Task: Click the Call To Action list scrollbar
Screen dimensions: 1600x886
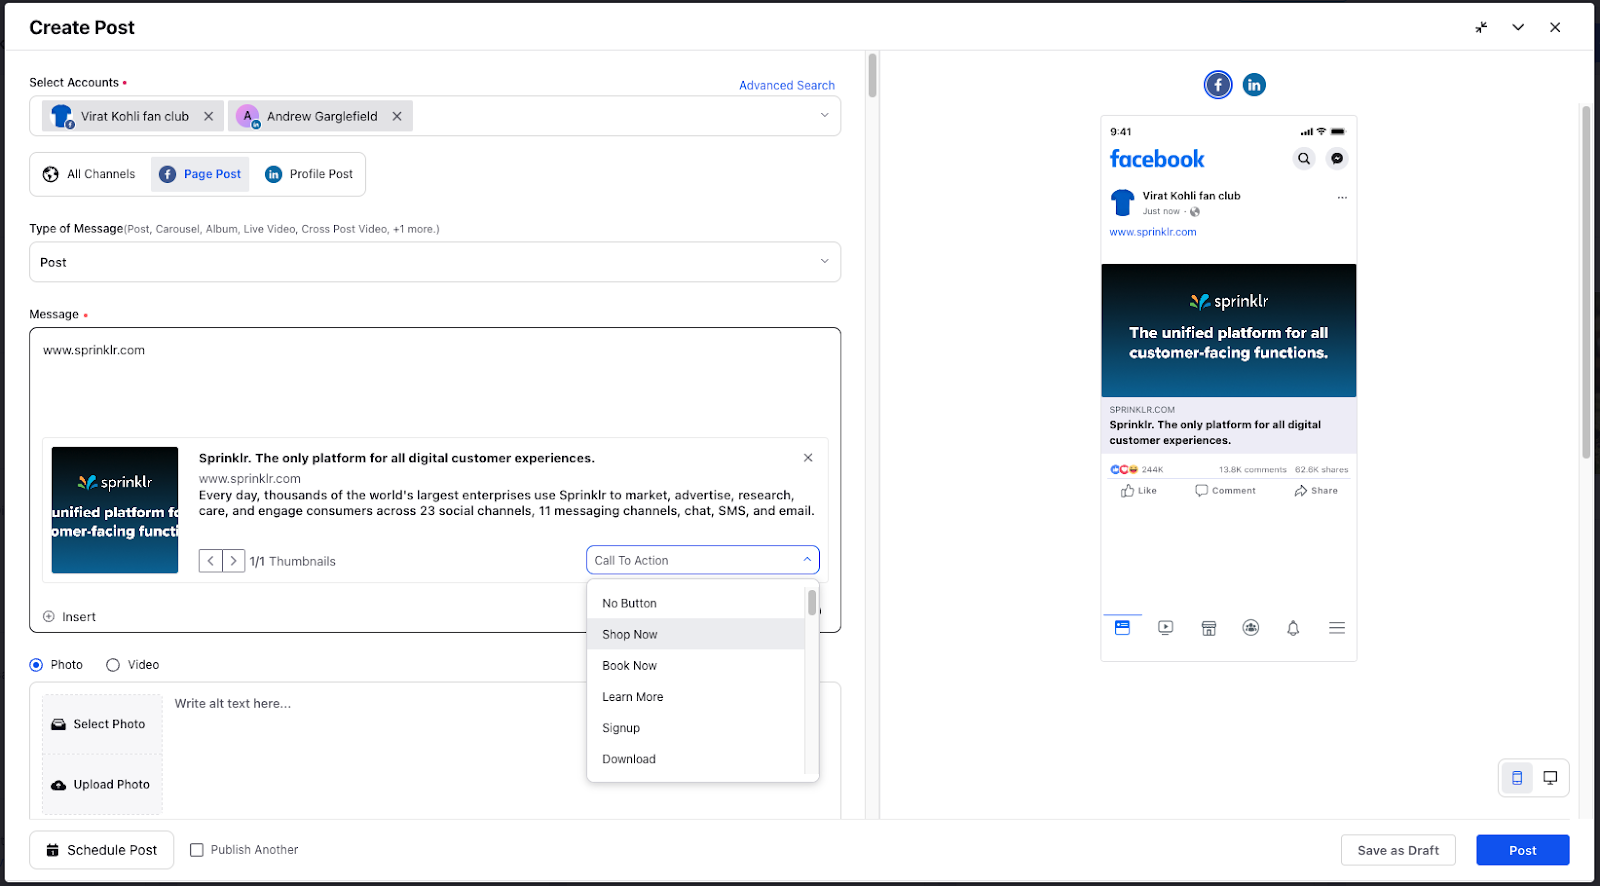Action: (x=811, y=602)
